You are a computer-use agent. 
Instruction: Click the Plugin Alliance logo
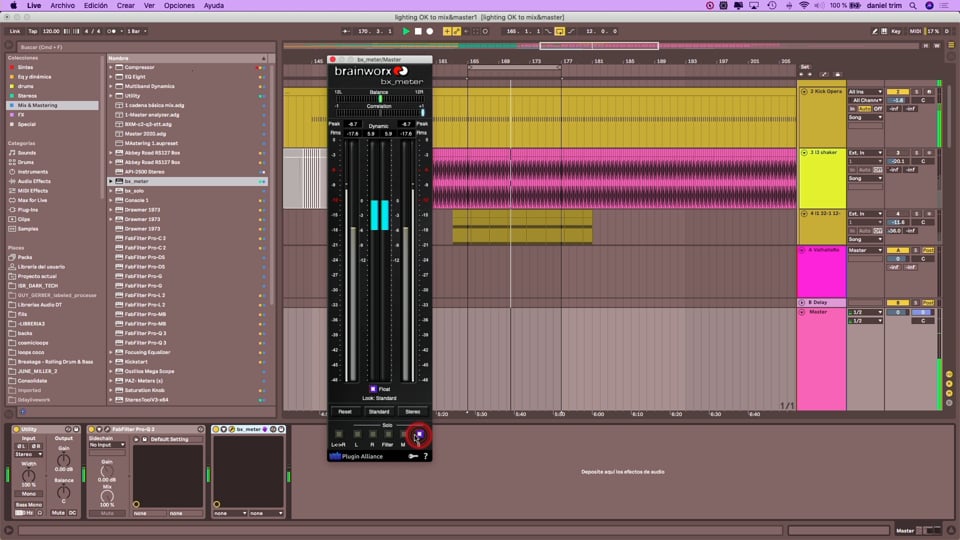click(356, 456)
